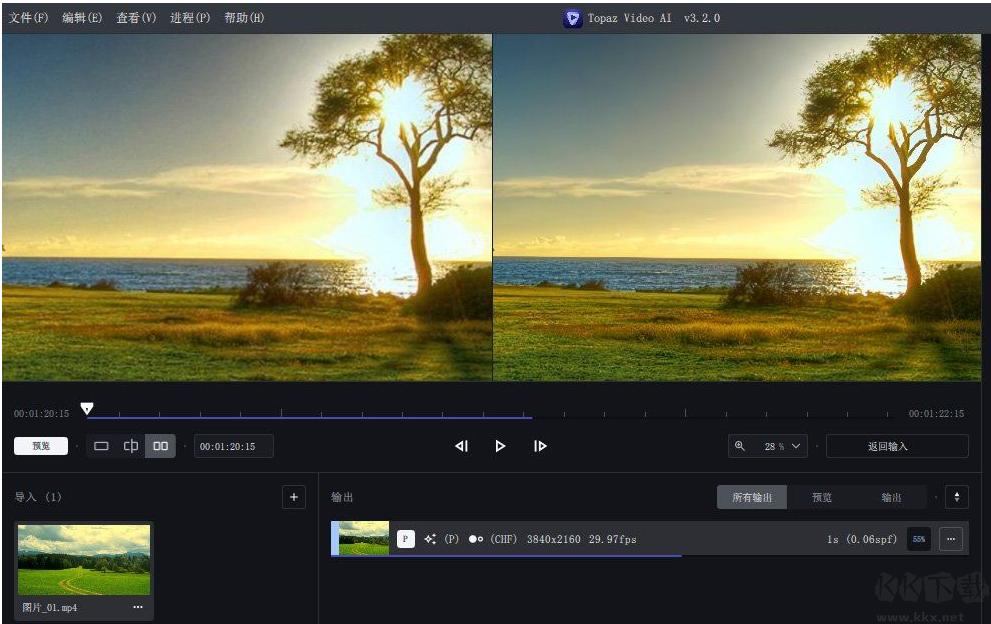Open the 帮助(H) menu

pyautogui.click(x=244, y=18)
